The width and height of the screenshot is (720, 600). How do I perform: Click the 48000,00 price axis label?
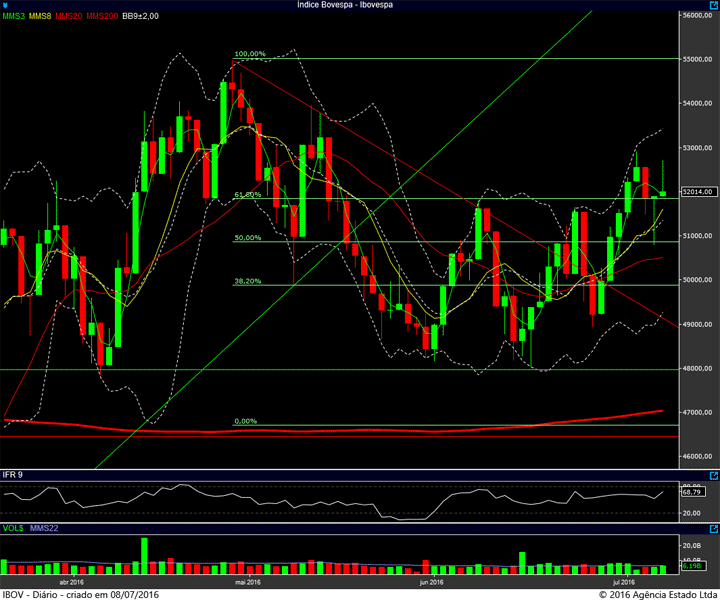pyautogui.click(x=697, y=368)
